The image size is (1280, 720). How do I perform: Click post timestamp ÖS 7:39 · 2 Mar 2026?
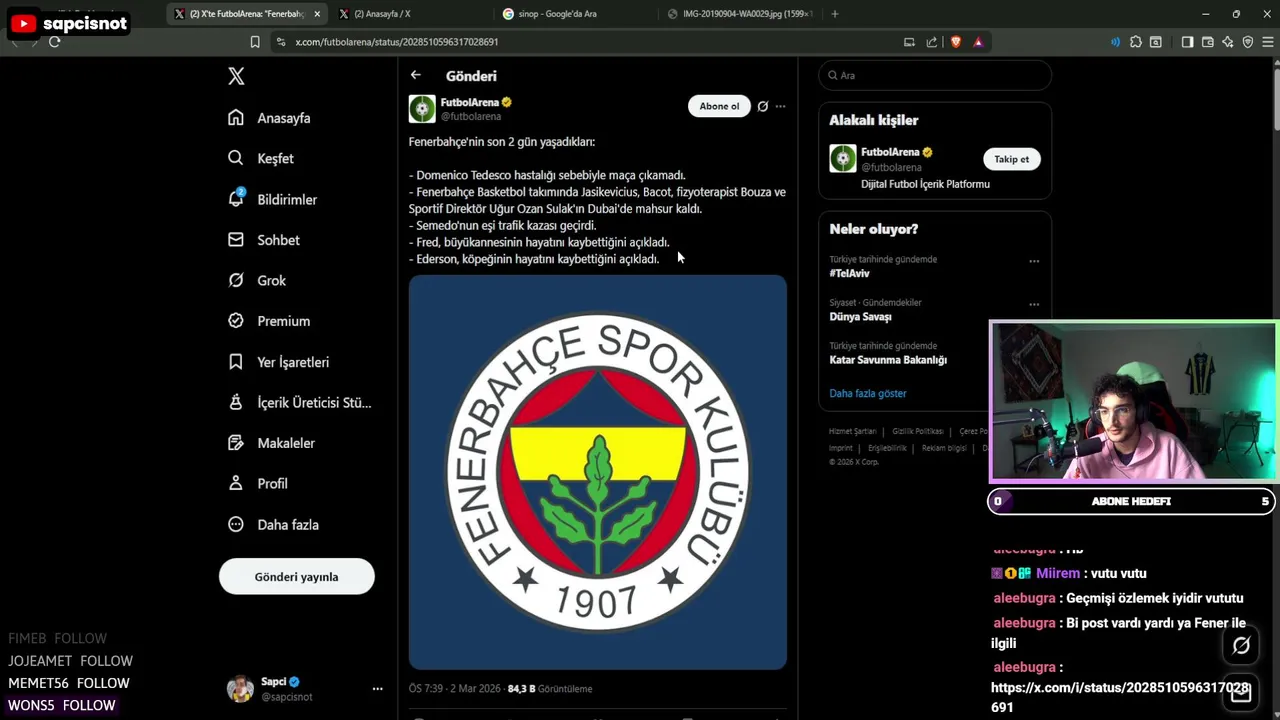[x=455, y=689]
